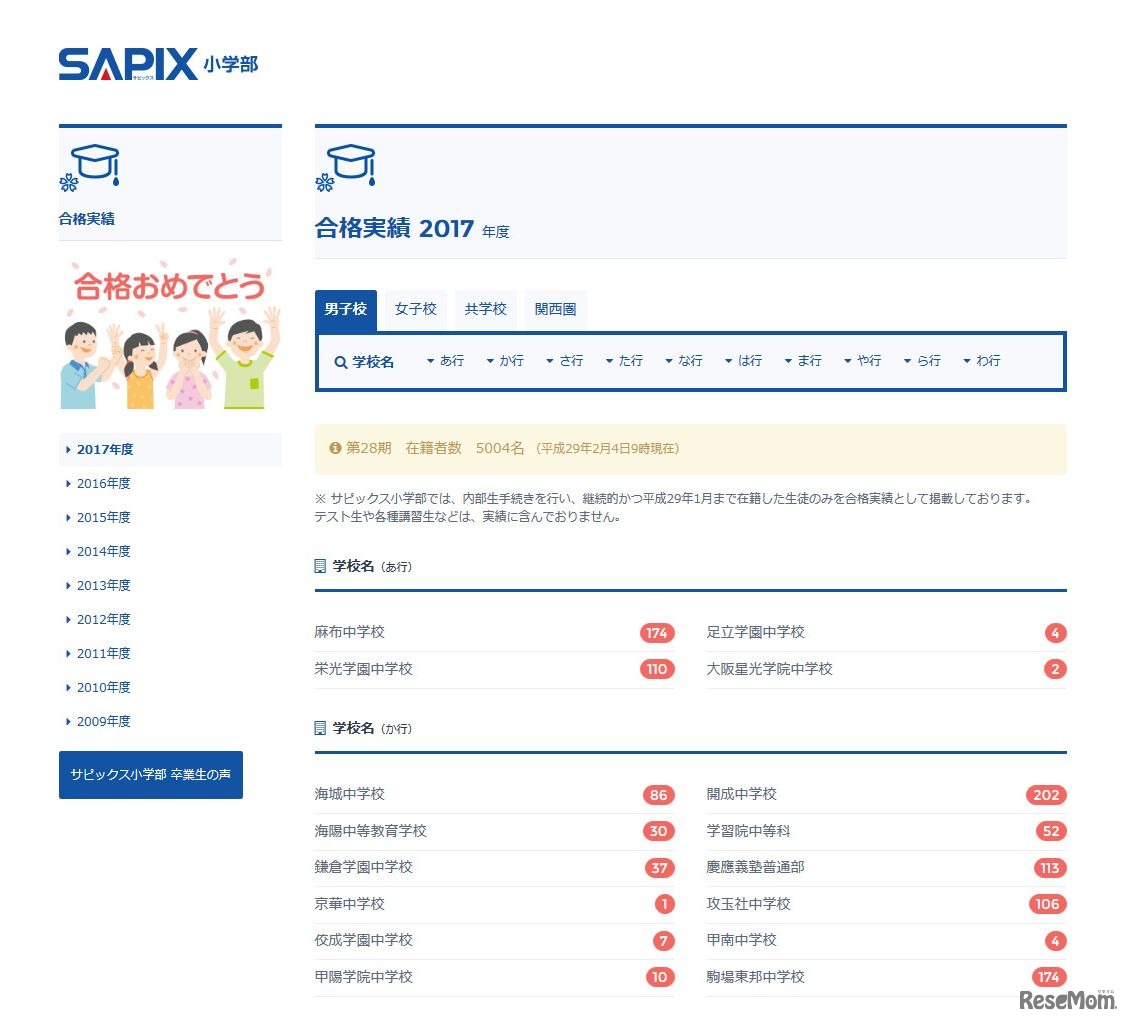Screen dimensions: 1130x1023
Task: Click the list icon before 学校名（か行）
Action: pyautogui.click(x=322, y=728)
